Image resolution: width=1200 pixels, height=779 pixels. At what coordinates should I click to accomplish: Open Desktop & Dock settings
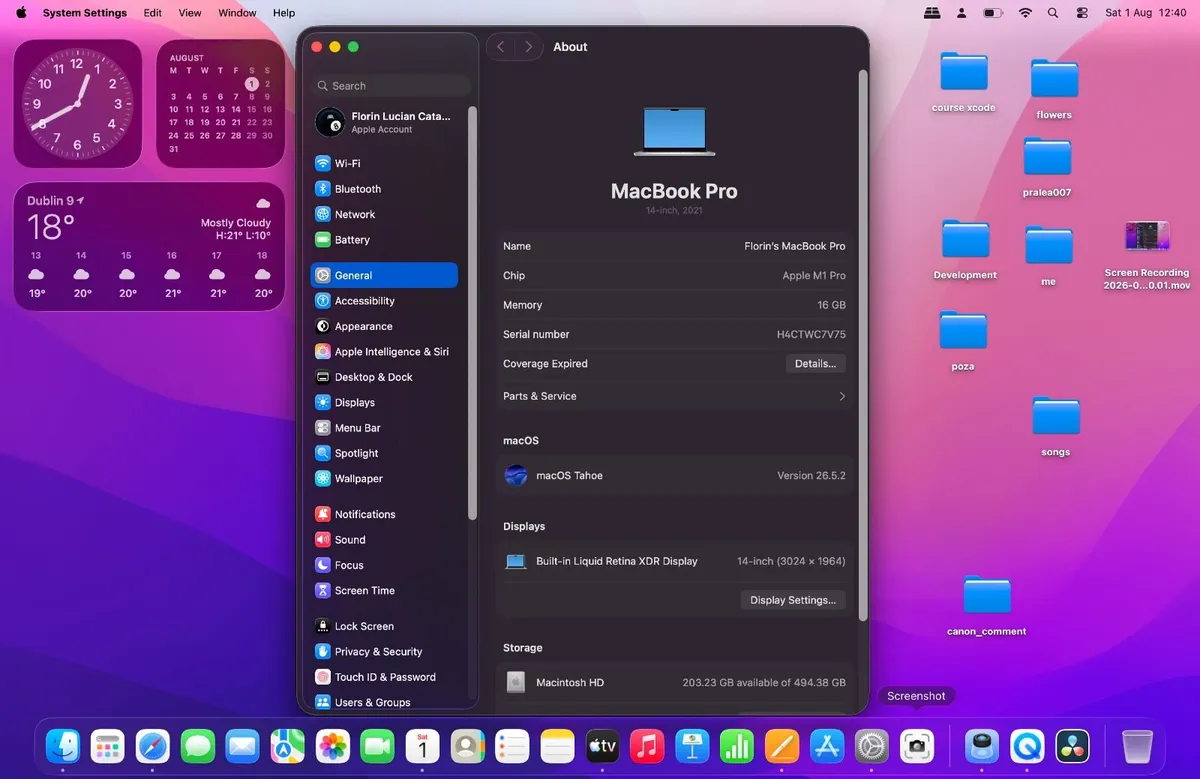coord(384,377)
